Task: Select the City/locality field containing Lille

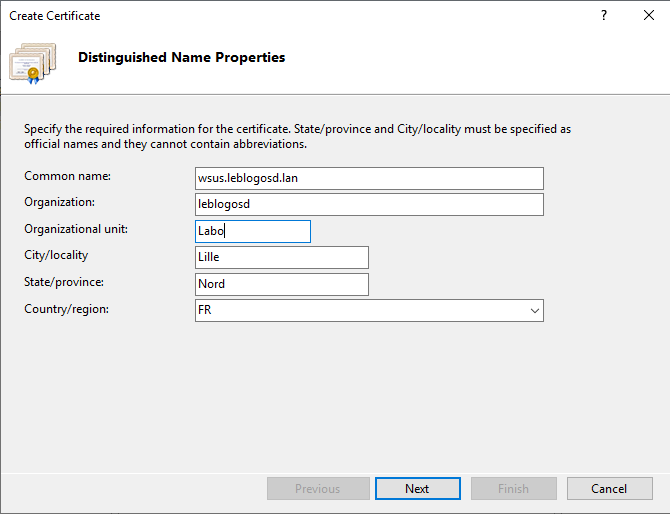Action: 282,258
